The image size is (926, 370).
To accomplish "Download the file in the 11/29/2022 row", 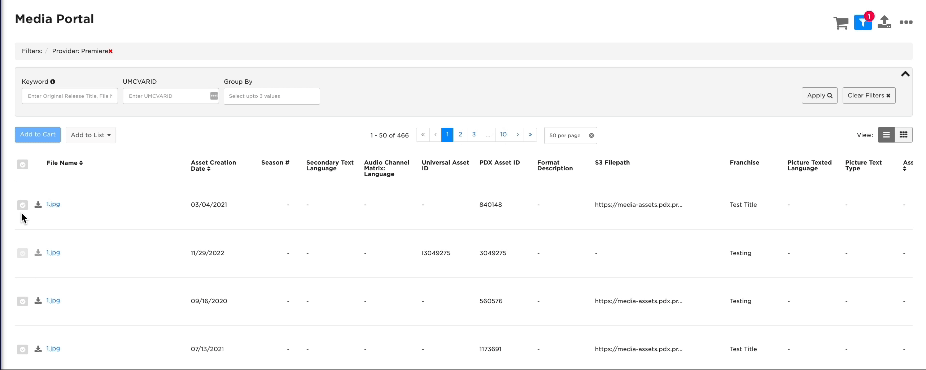I will coord(38,253).
